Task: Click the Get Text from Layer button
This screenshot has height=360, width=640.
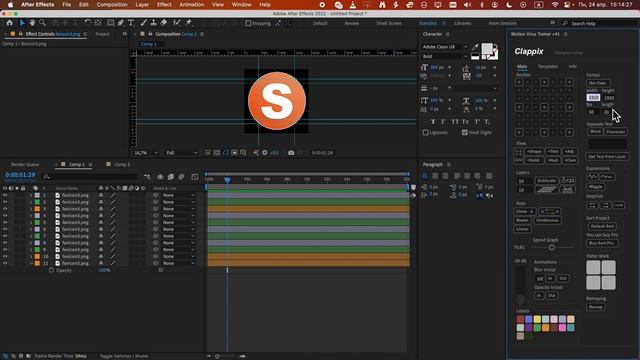Action: tap(607, 157)
